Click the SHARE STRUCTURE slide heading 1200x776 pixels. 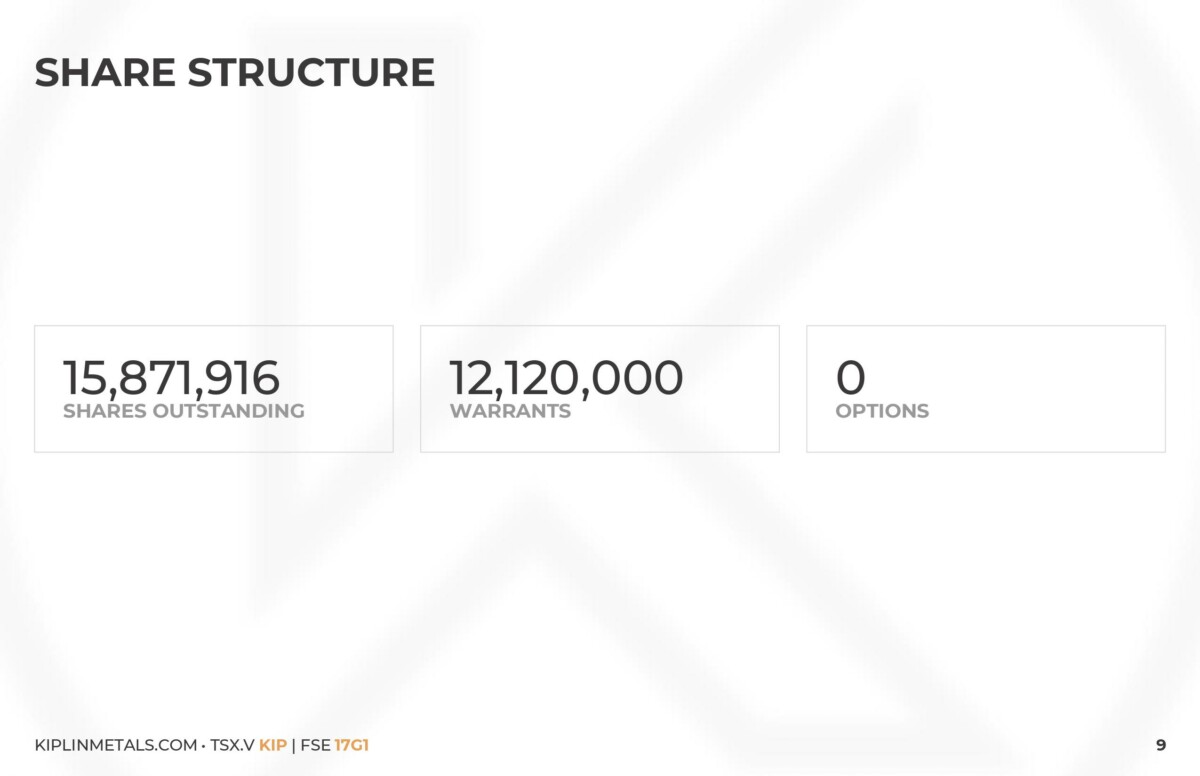(235, 73)
